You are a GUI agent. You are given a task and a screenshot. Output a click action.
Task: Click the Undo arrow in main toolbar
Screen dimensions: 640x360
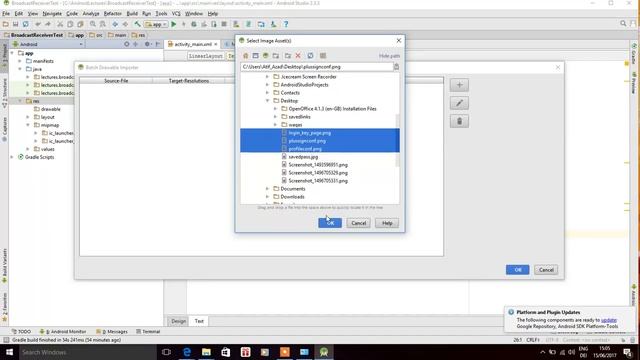tap(38, 24)
